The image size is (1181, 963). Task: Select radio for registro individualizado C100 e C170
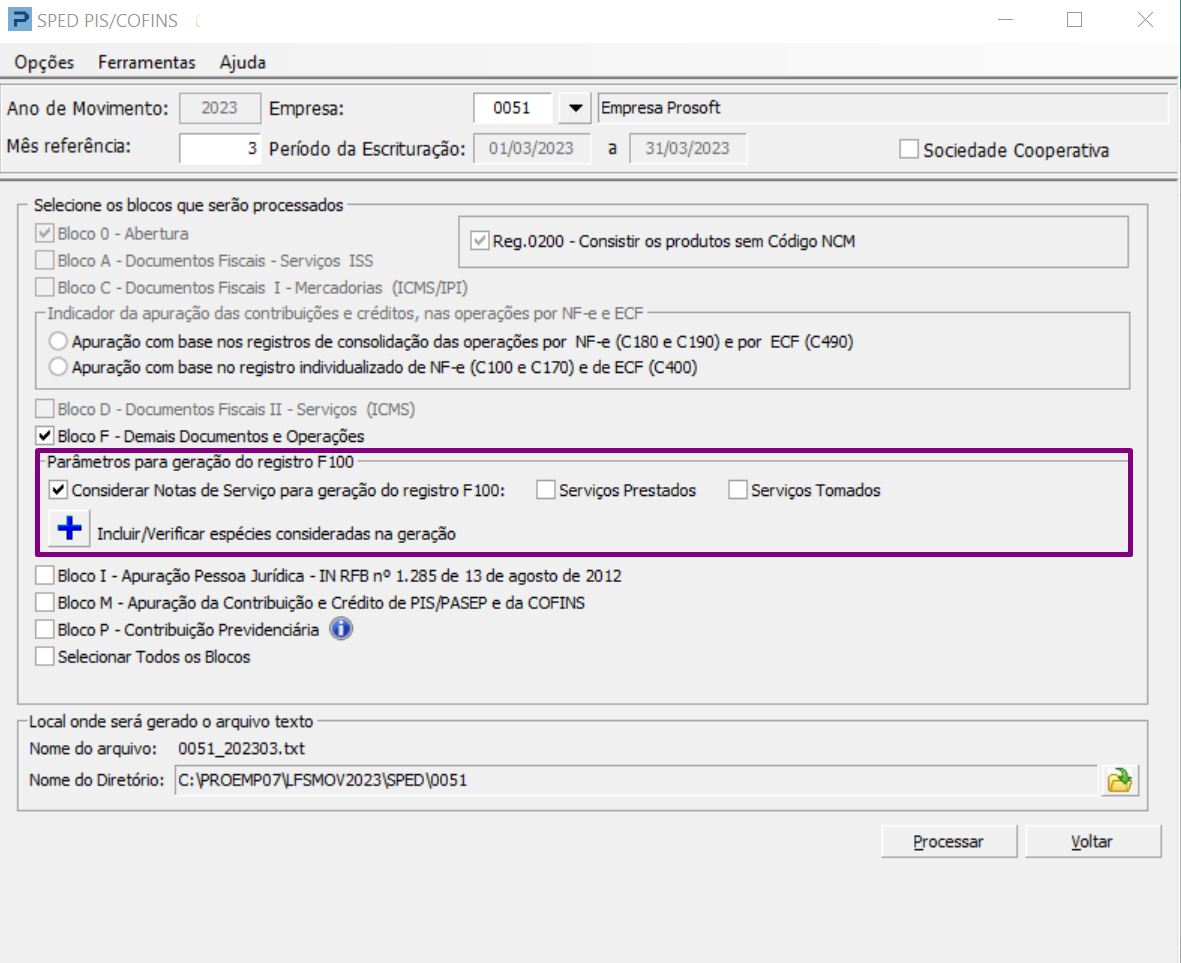click(x=58, y=367)
